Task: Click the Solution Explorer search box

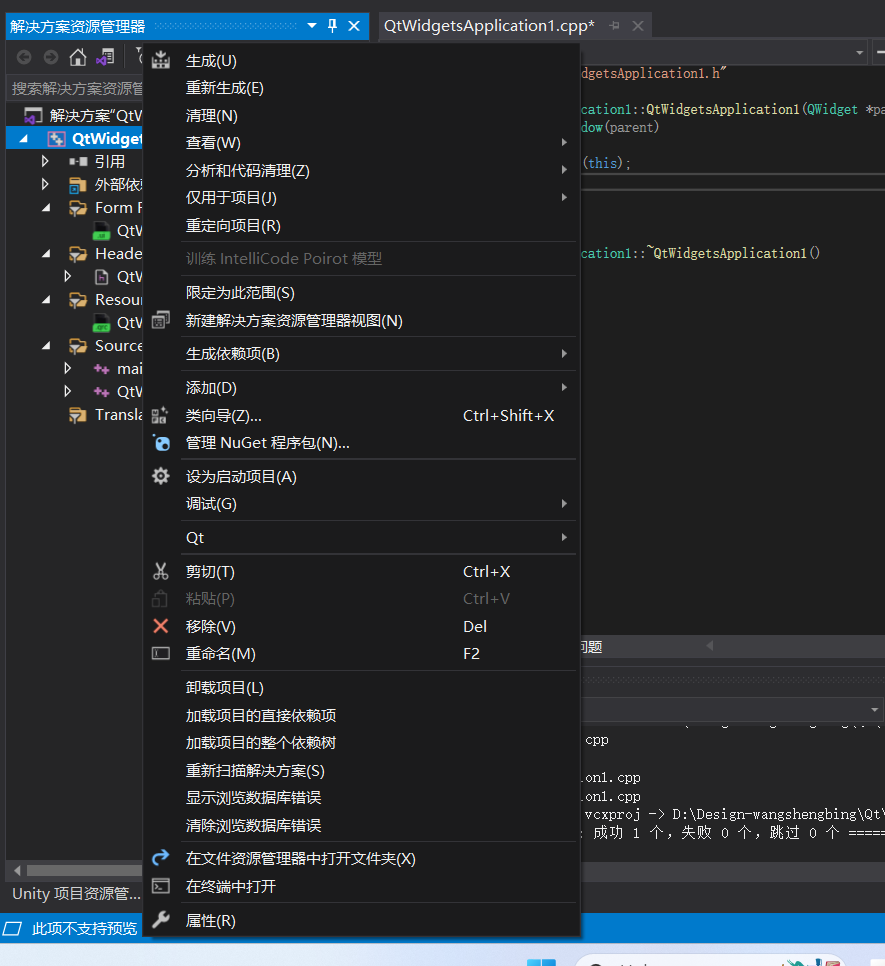Action: [76, 88]
